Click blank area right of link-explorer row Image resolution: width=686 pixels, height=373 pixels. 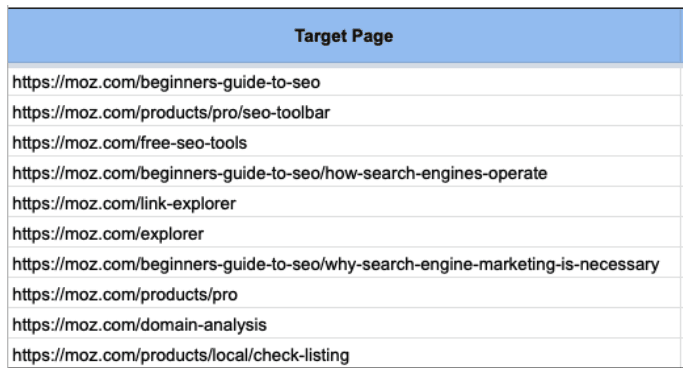point(457,203)
